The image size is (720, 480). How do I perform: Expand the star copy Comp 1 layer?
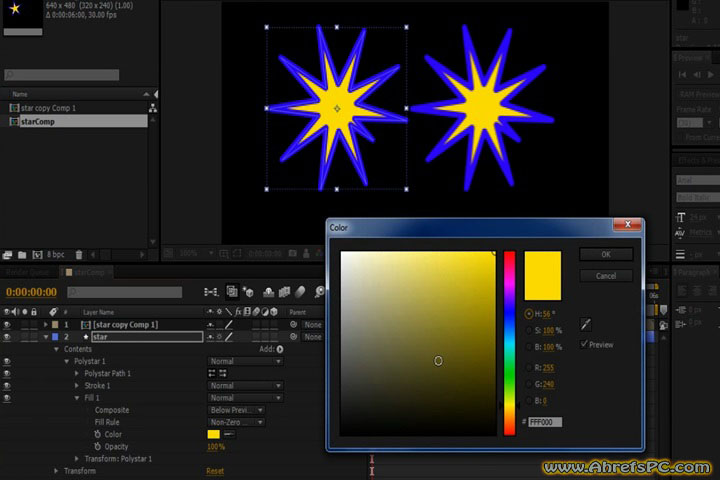coord(45,325)
